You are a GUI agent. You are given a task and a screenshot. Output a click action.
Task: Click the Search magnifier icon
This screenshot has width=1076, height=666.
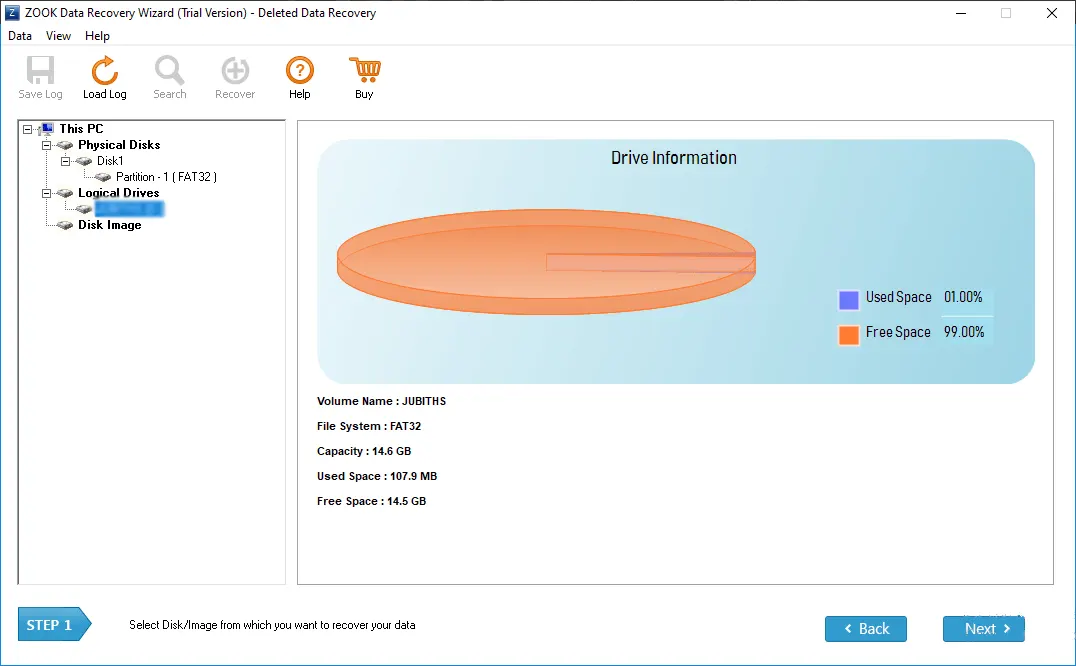[169, 70]
